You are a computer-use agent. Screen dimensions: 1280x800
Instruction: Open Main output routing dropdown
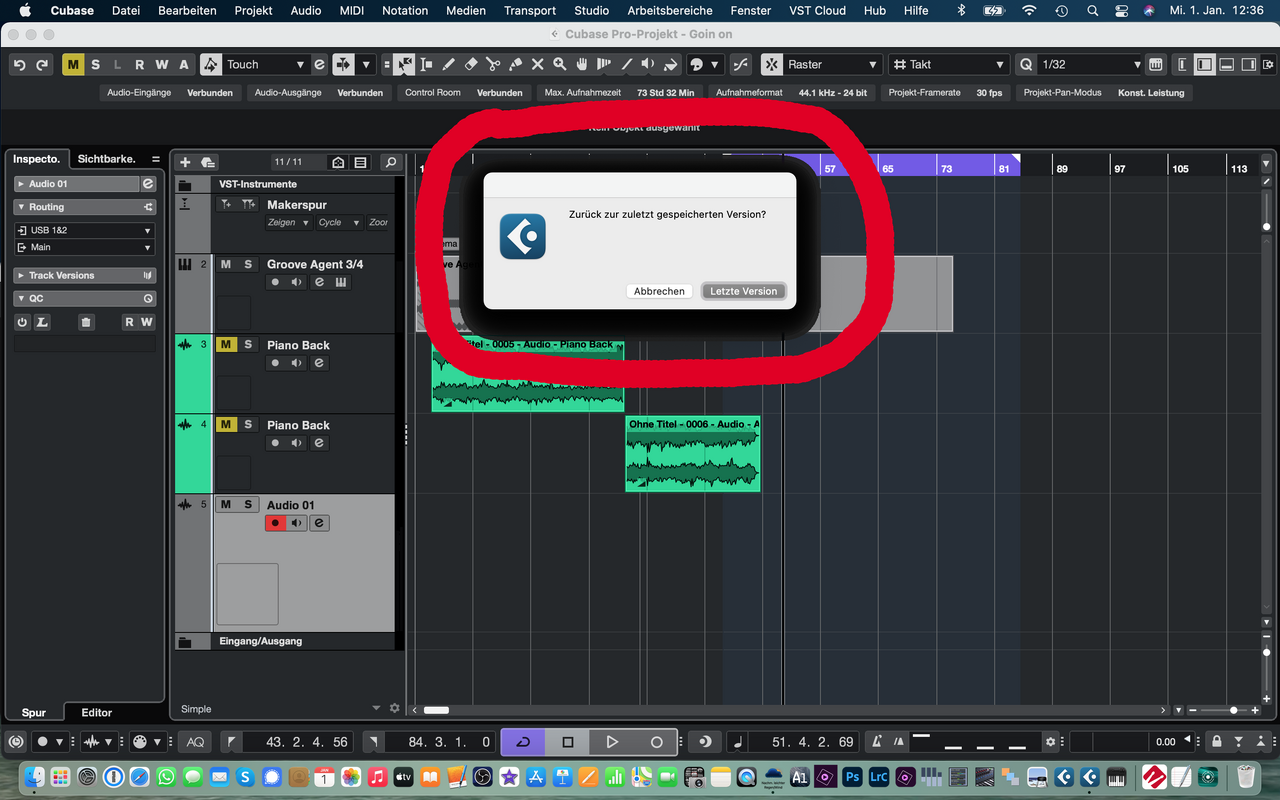[85, 247]
